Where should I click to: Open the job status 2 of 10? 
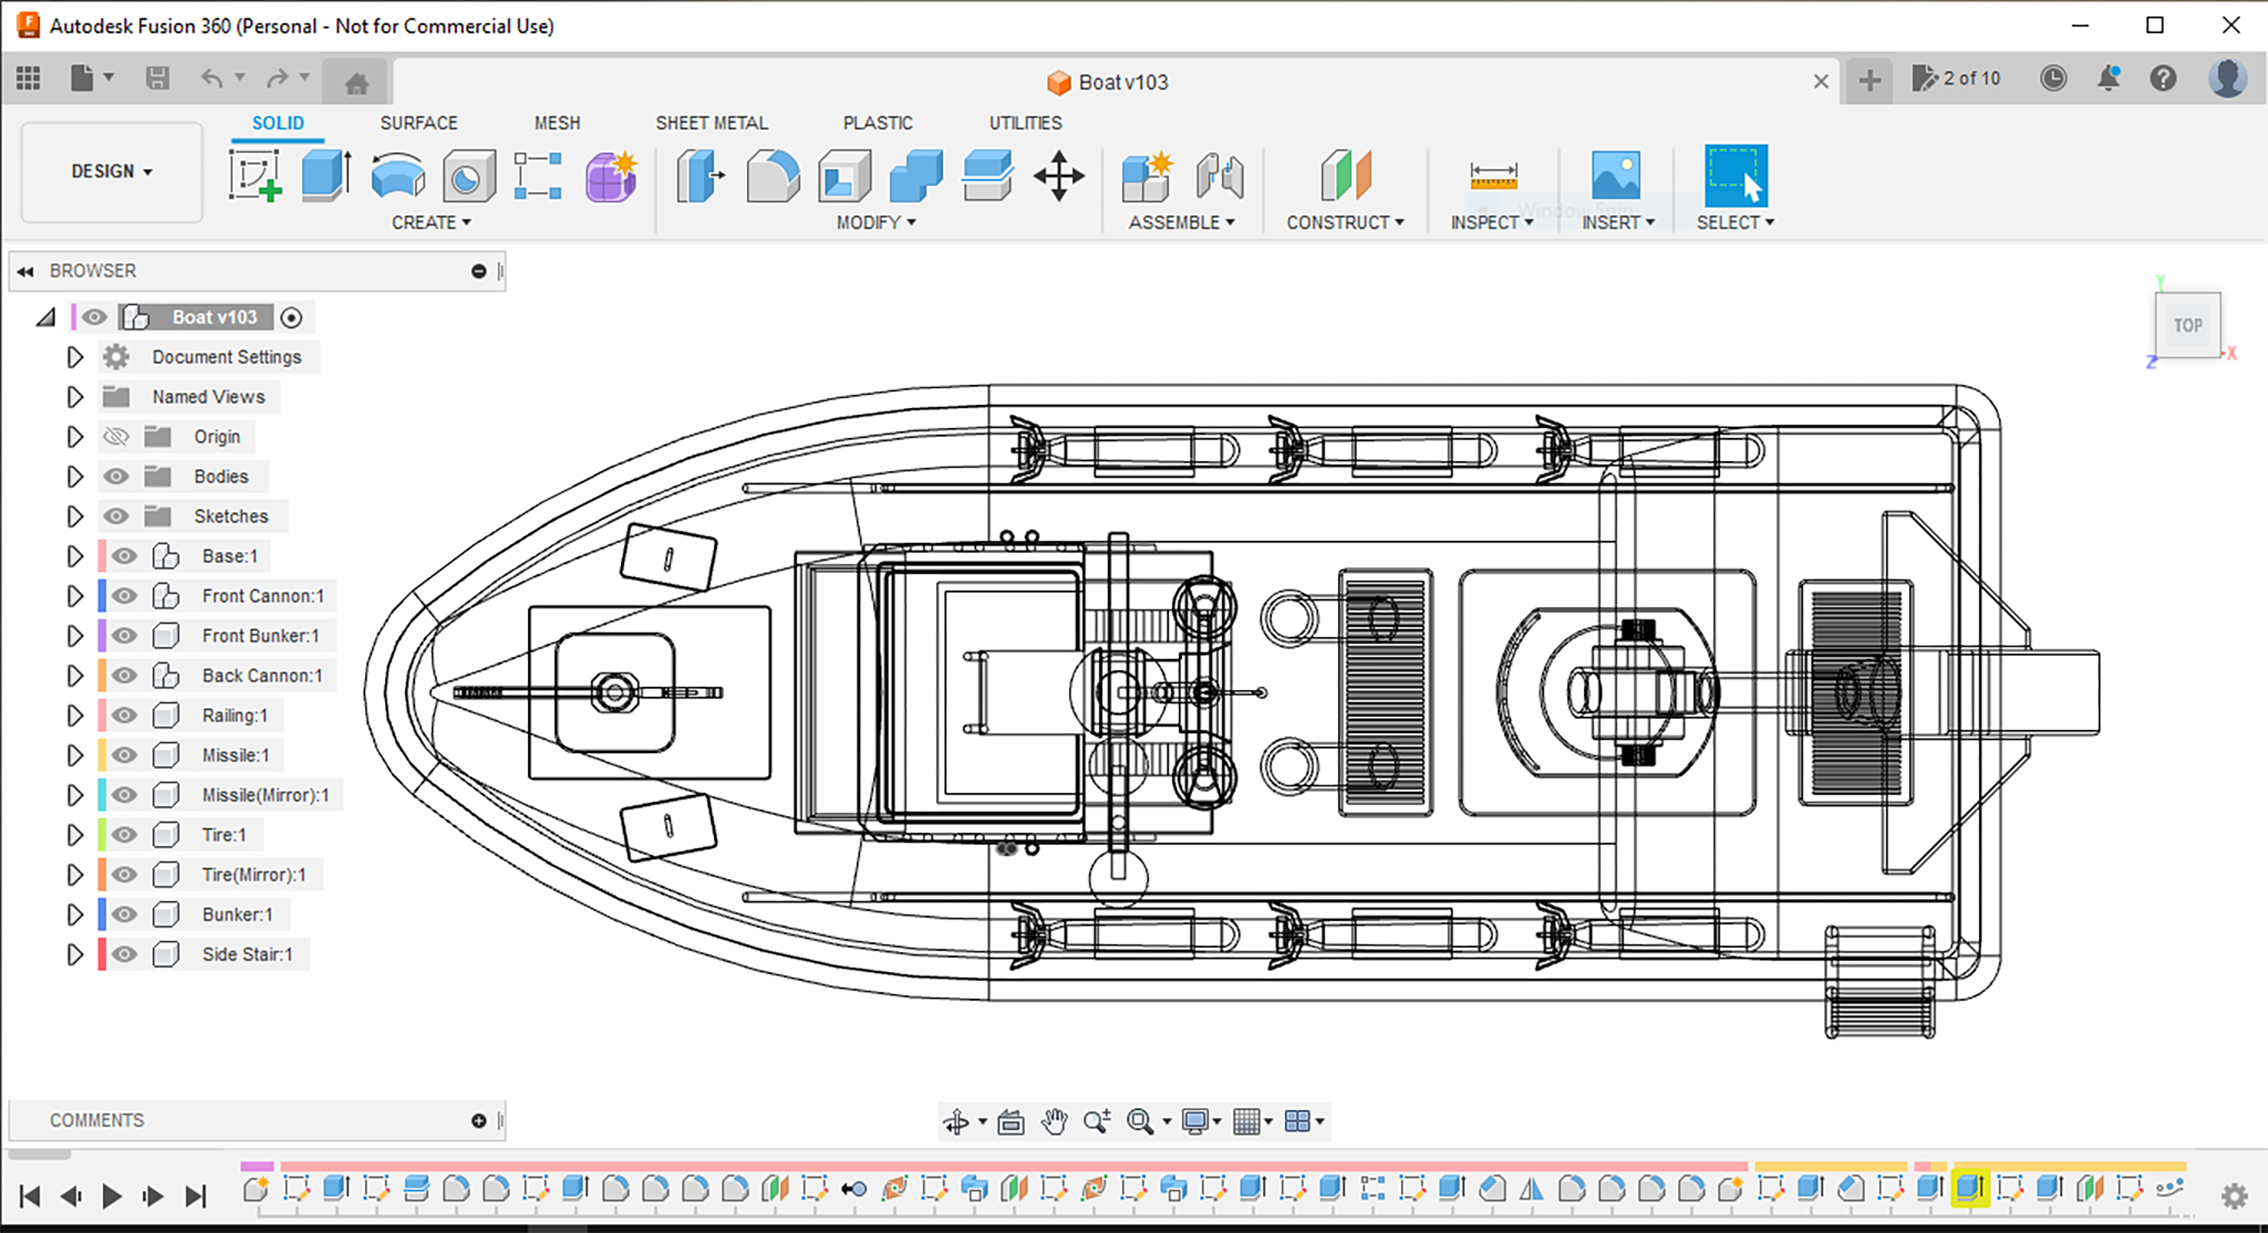point(1956,79)
